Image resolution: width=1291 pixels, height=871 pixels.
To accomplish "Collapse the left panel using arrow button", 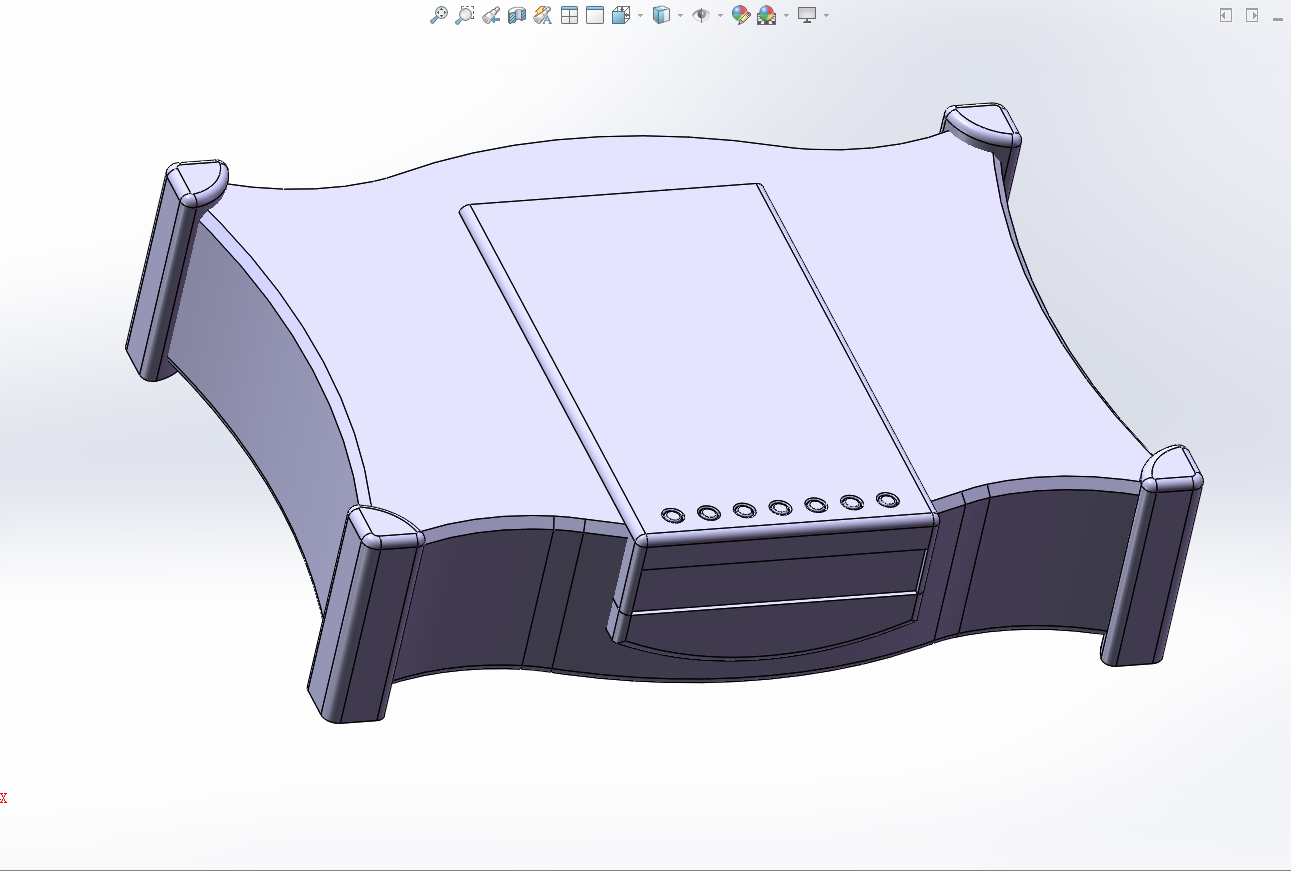I will pos(1225,15).
